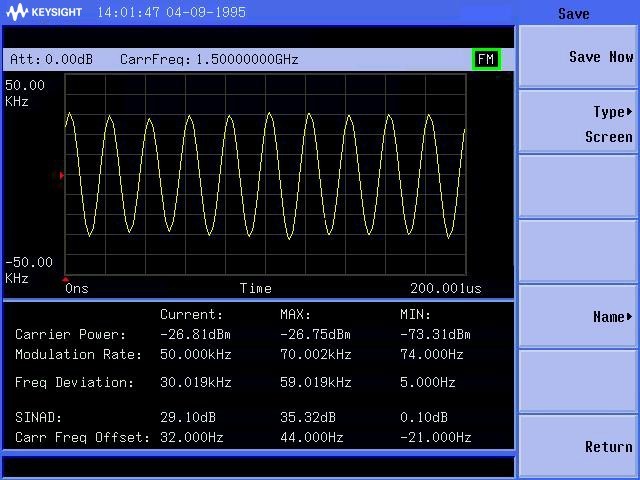640x480 pixels.
Task: Open the Type Screen softkey submenu
Action: point(577,123)
